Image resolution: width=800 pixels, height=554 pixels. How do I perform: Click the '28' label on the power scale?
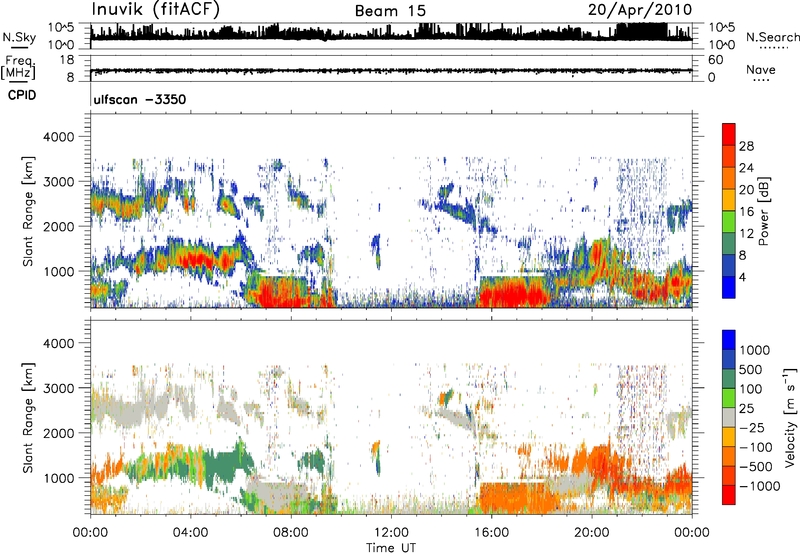pyautogui.click(x=746, y=146)
